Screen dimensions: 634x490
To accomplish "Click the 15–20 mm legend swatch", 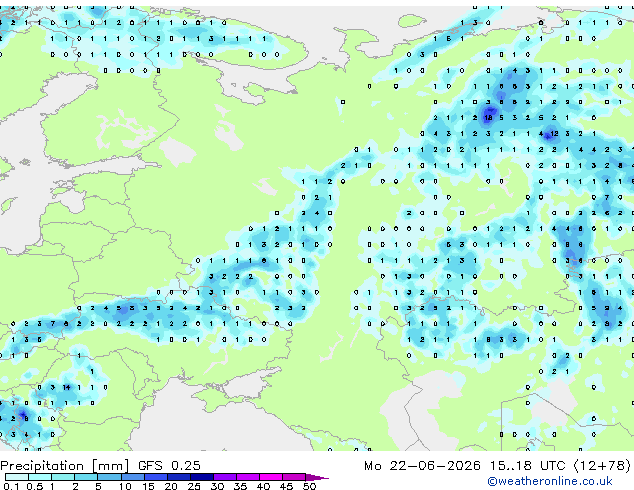I will pos(156,477).
